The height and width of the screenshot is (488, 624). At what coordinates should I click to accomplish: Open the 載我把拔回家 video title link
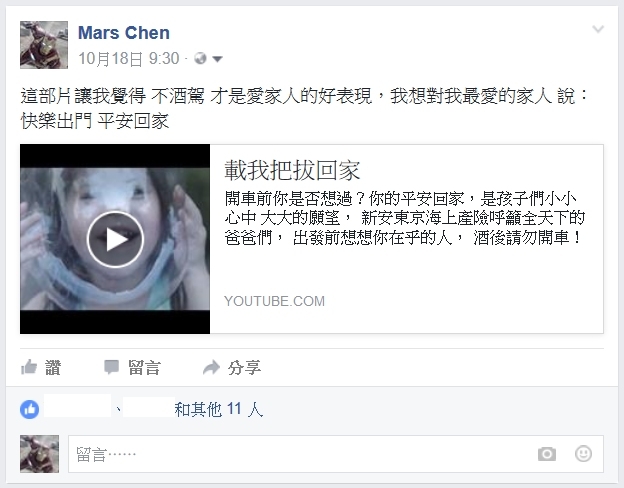pos(292,170)
